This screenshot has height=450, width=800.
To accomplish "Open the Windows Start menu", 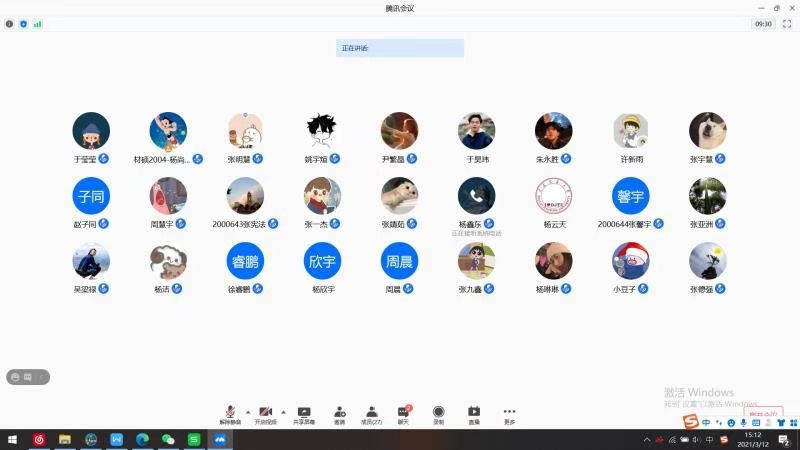I will pyautogui.click(x=13, y=439).
